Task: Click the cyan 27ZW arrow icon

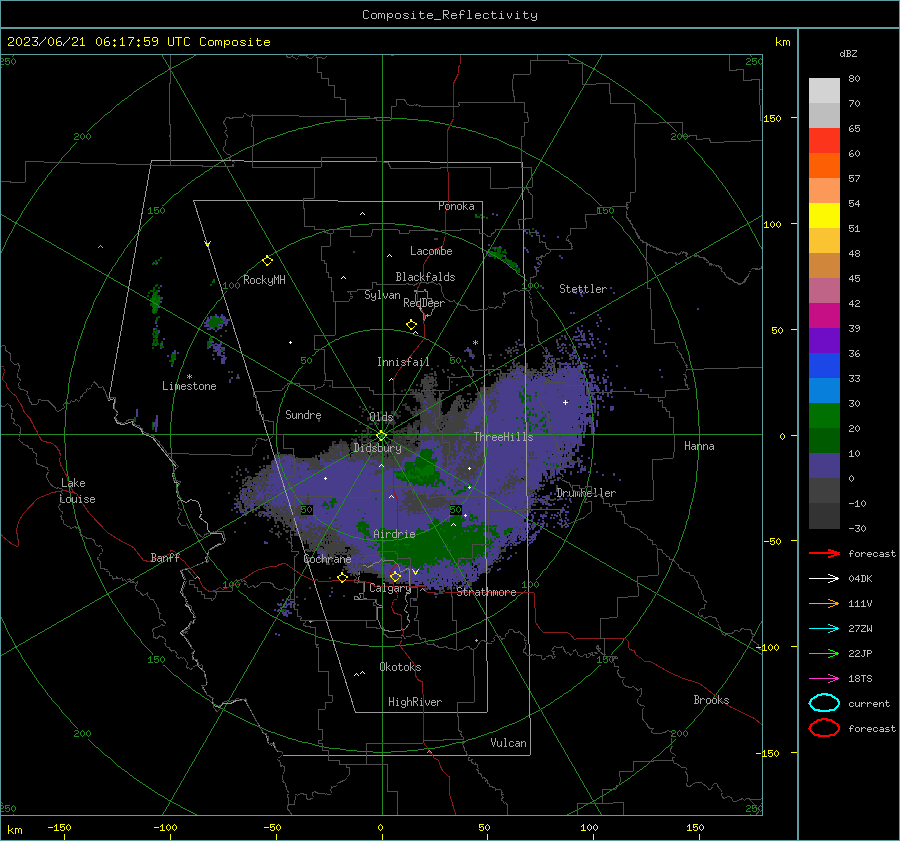Action: click(824, 629)
